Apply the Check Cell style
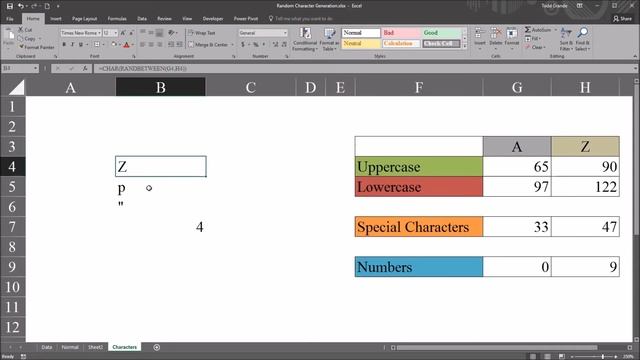640x360 pixels. (x=441, y=43)
